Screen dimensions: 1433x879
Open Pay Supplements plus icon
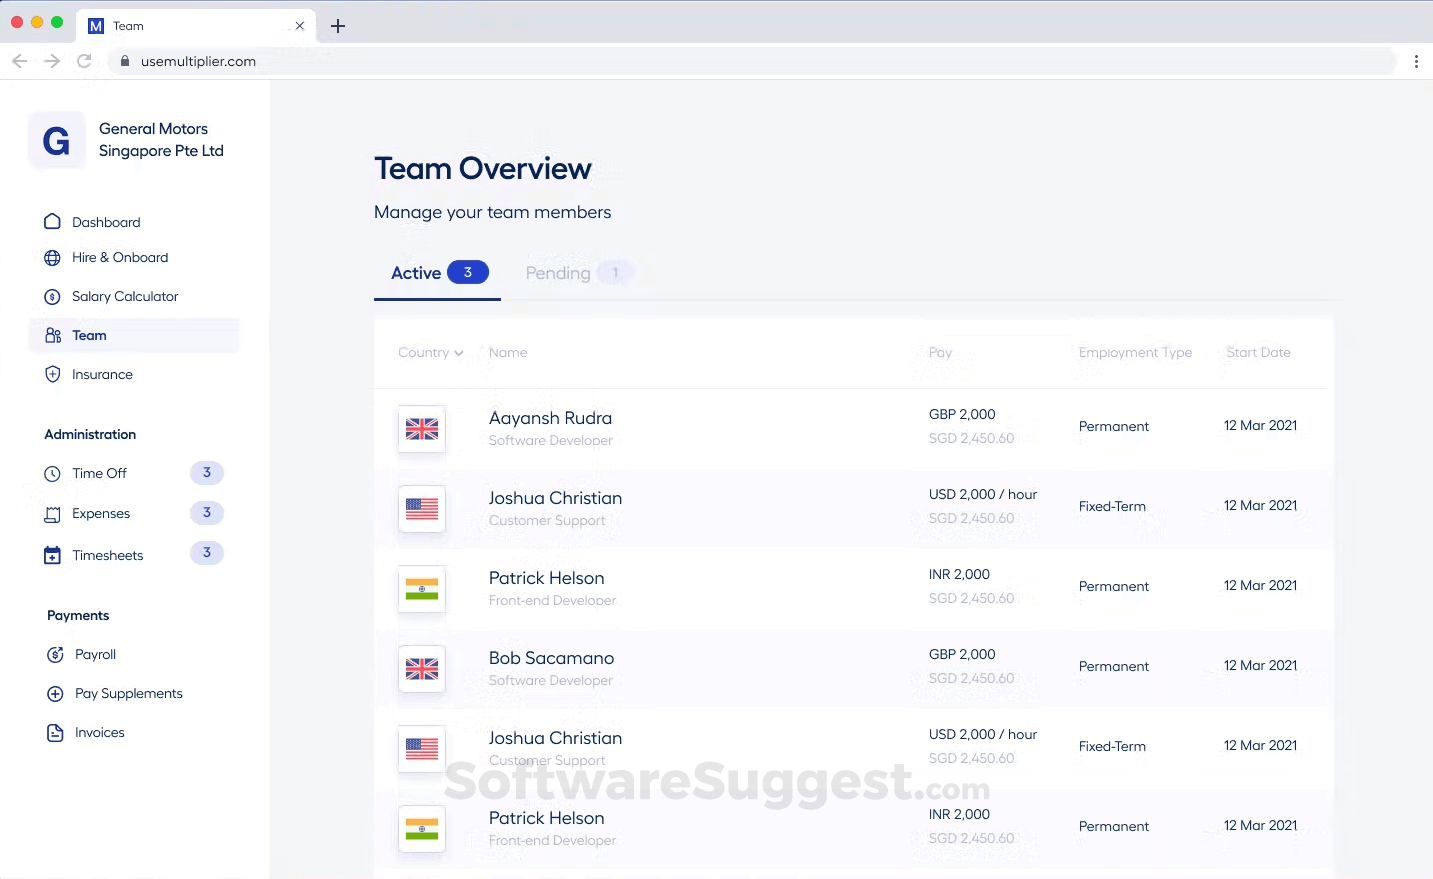[56, 694]
